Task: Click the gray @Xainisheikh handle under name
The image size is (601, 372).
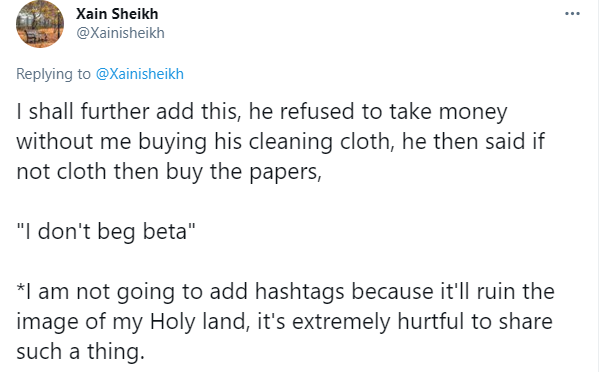Action: tap(120, 33)
